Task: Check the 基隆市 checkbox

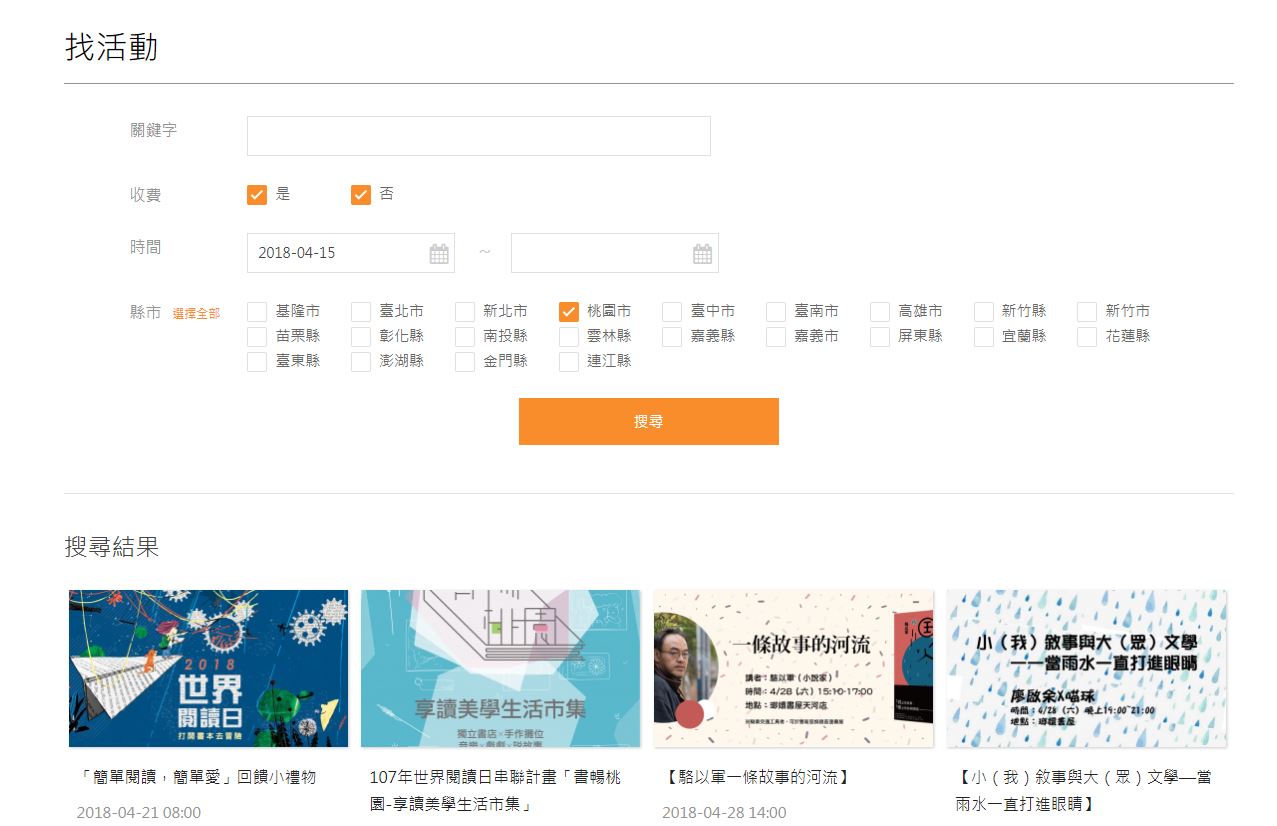Action: 257,312
